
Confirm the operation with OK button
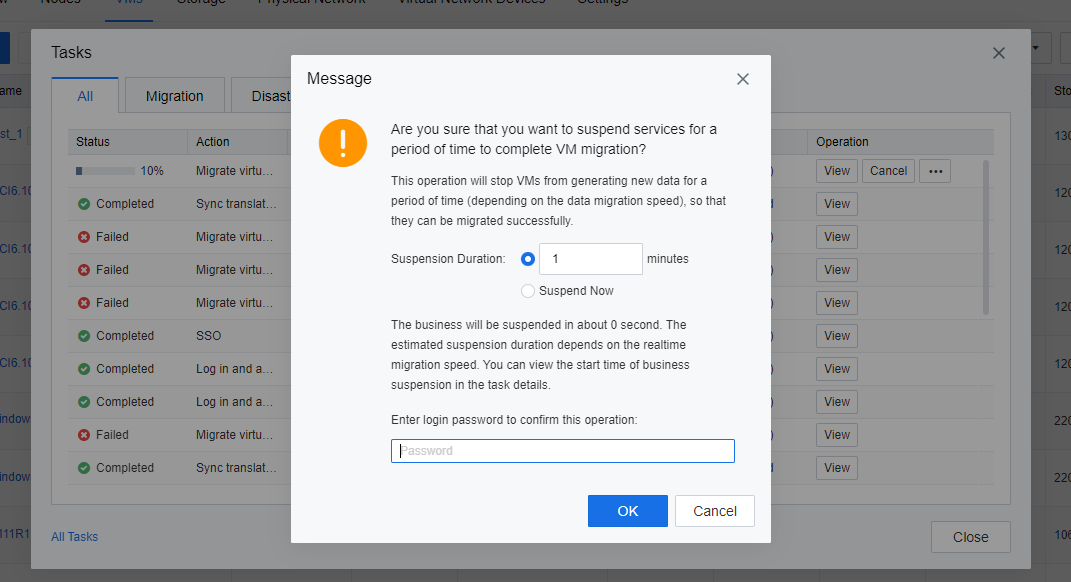628,511
